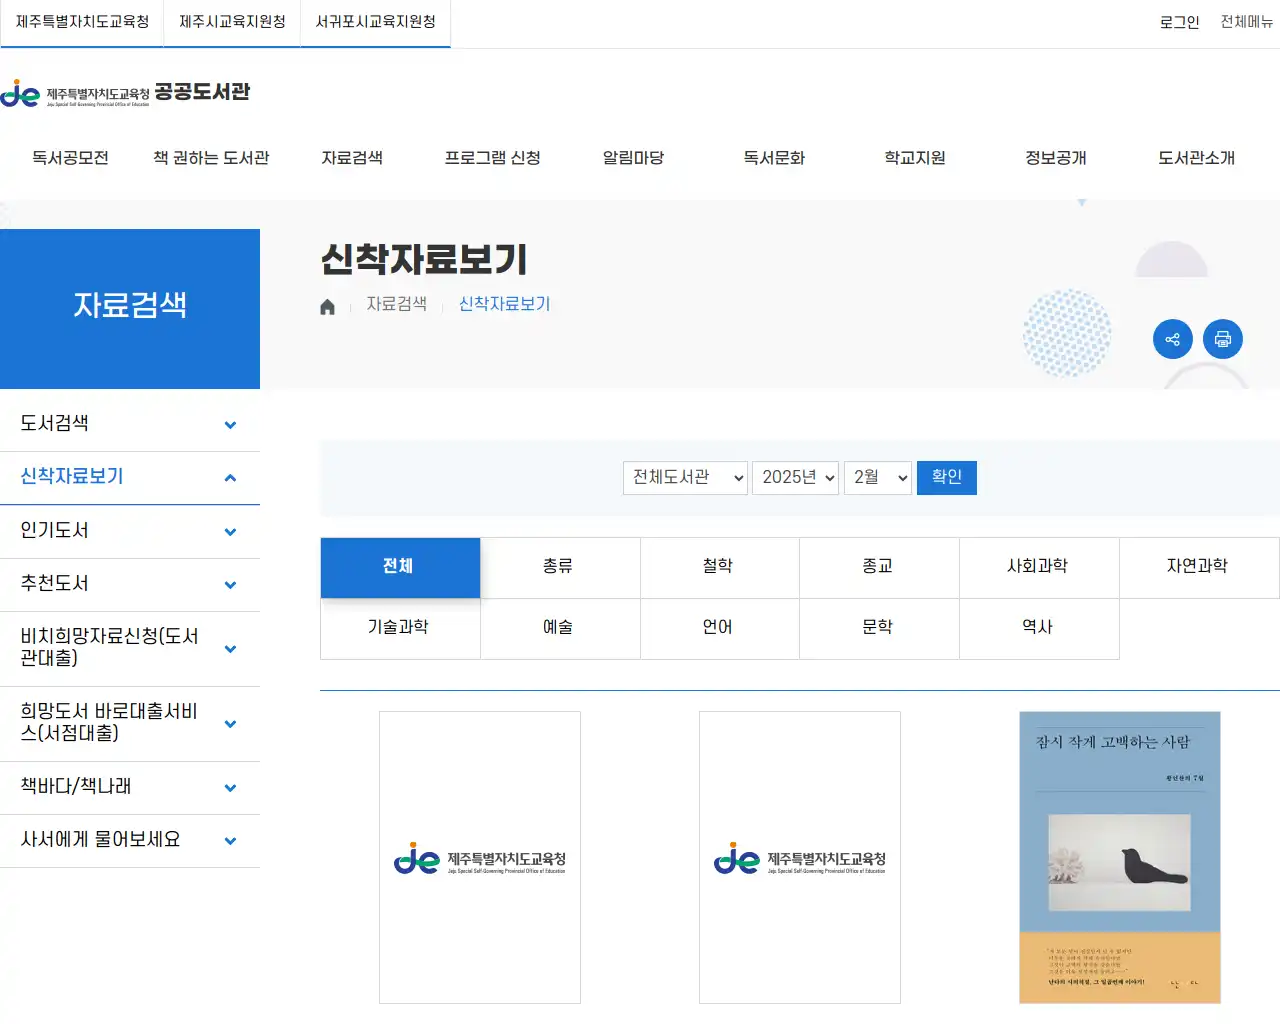Open the 학교지원 menu
Image resolution: width=1280 pixels, height=1024 pixels.
[x=915, y=158]
